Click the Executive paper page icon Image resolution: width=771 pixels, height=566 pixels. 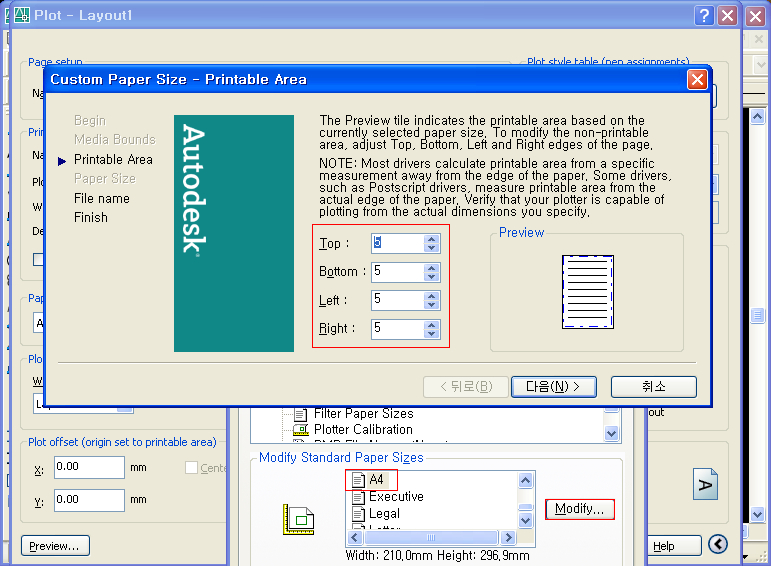[358, 497]
